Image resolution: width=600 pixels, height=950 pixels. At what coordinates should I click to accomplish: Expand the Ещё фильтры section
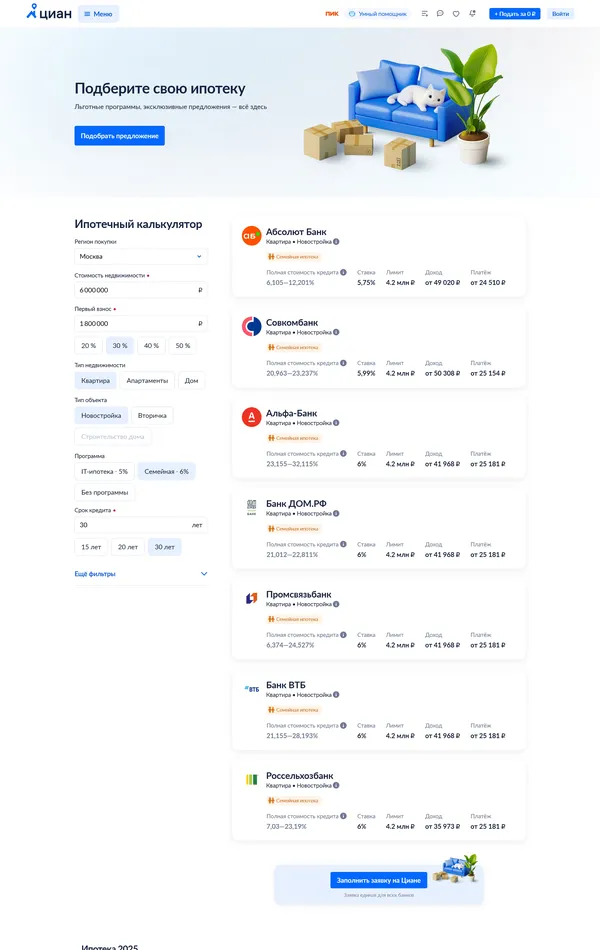[141, 574]
